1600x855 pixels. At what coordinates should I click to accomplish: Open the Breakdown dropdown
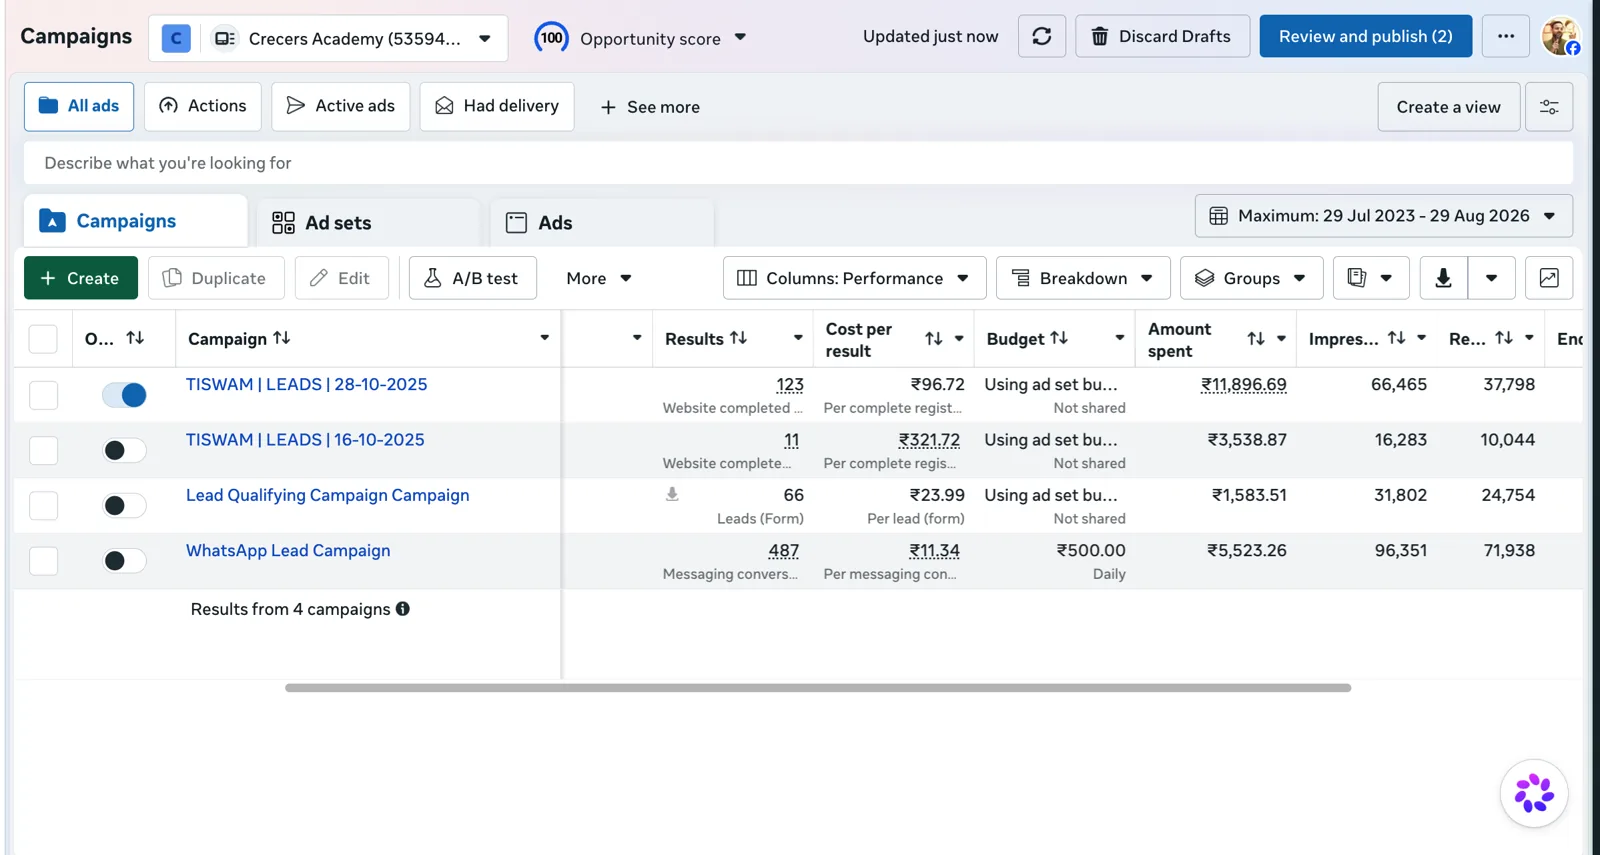point(1083,278)
